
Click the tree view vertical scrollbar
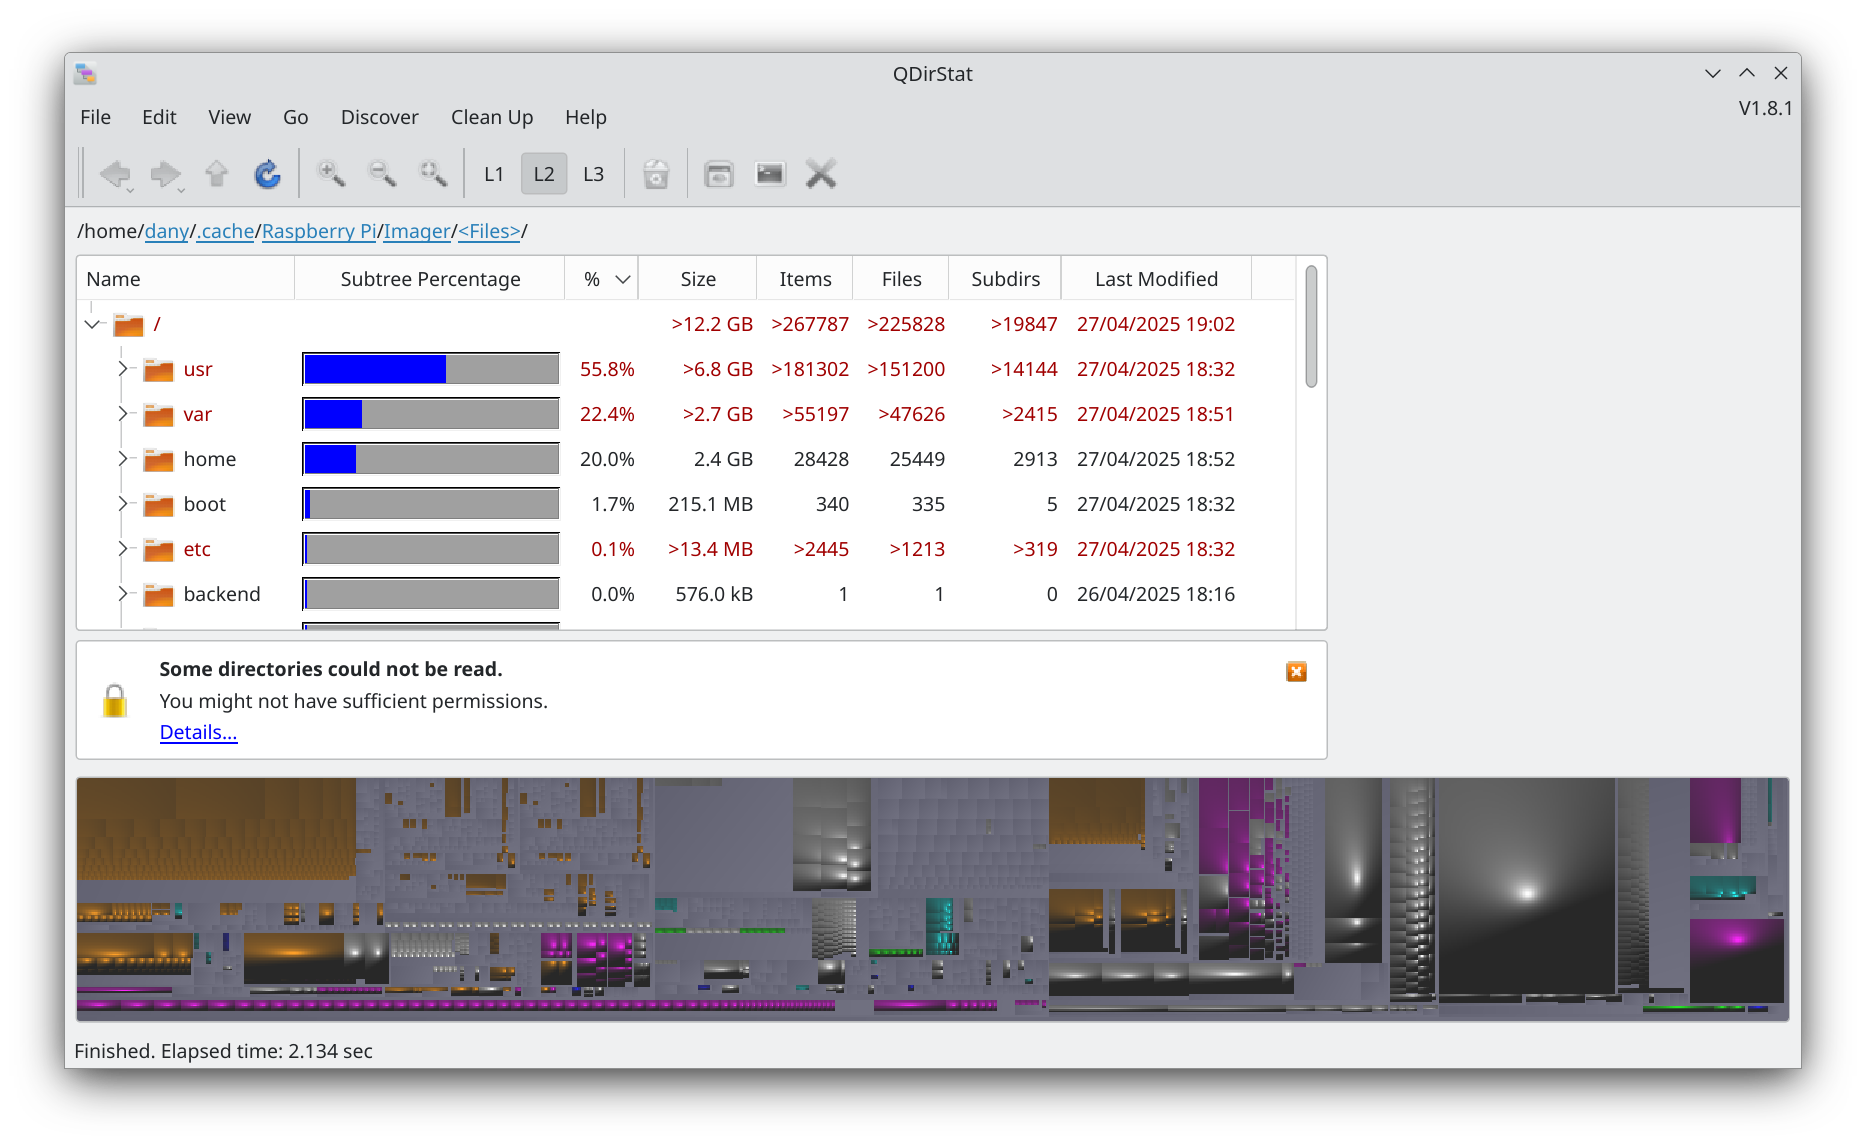(1311, 326)
